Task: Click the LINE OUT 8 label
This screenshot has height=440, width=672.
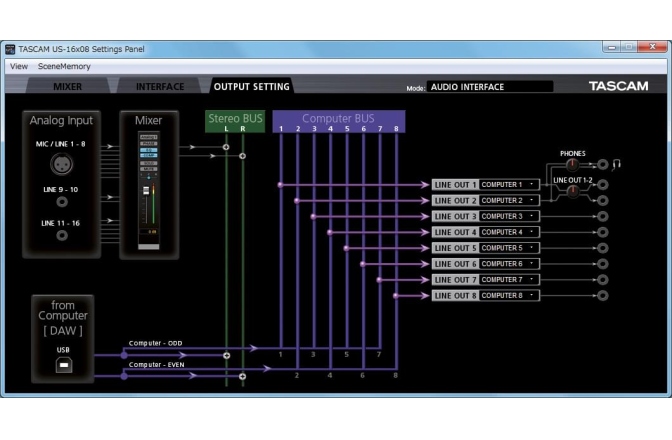Action: (455, 296)
